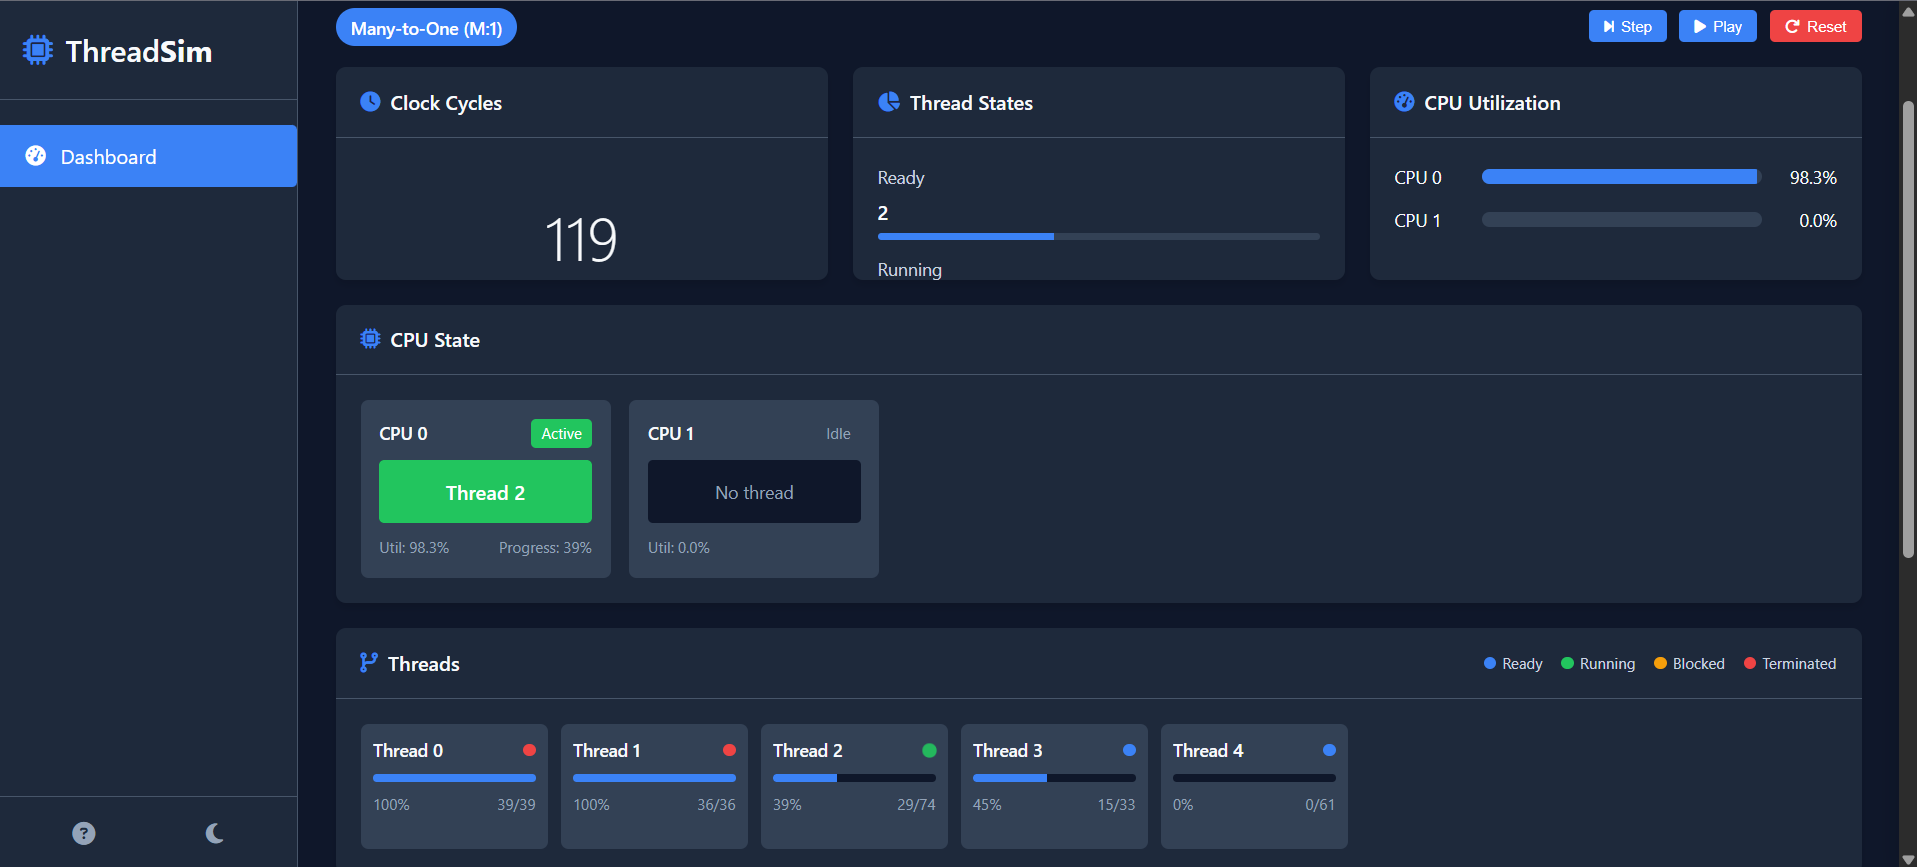Click the 39/39 count on Thread 0
The width and height of the screenshot is (1917, 867).
pyautogui.click(x=516, y=804)
